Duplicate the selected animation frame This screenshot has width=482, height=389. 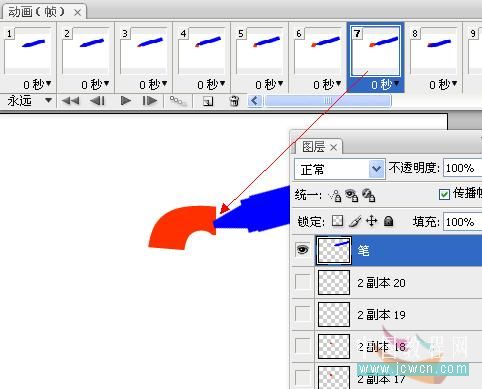(208, 101)
